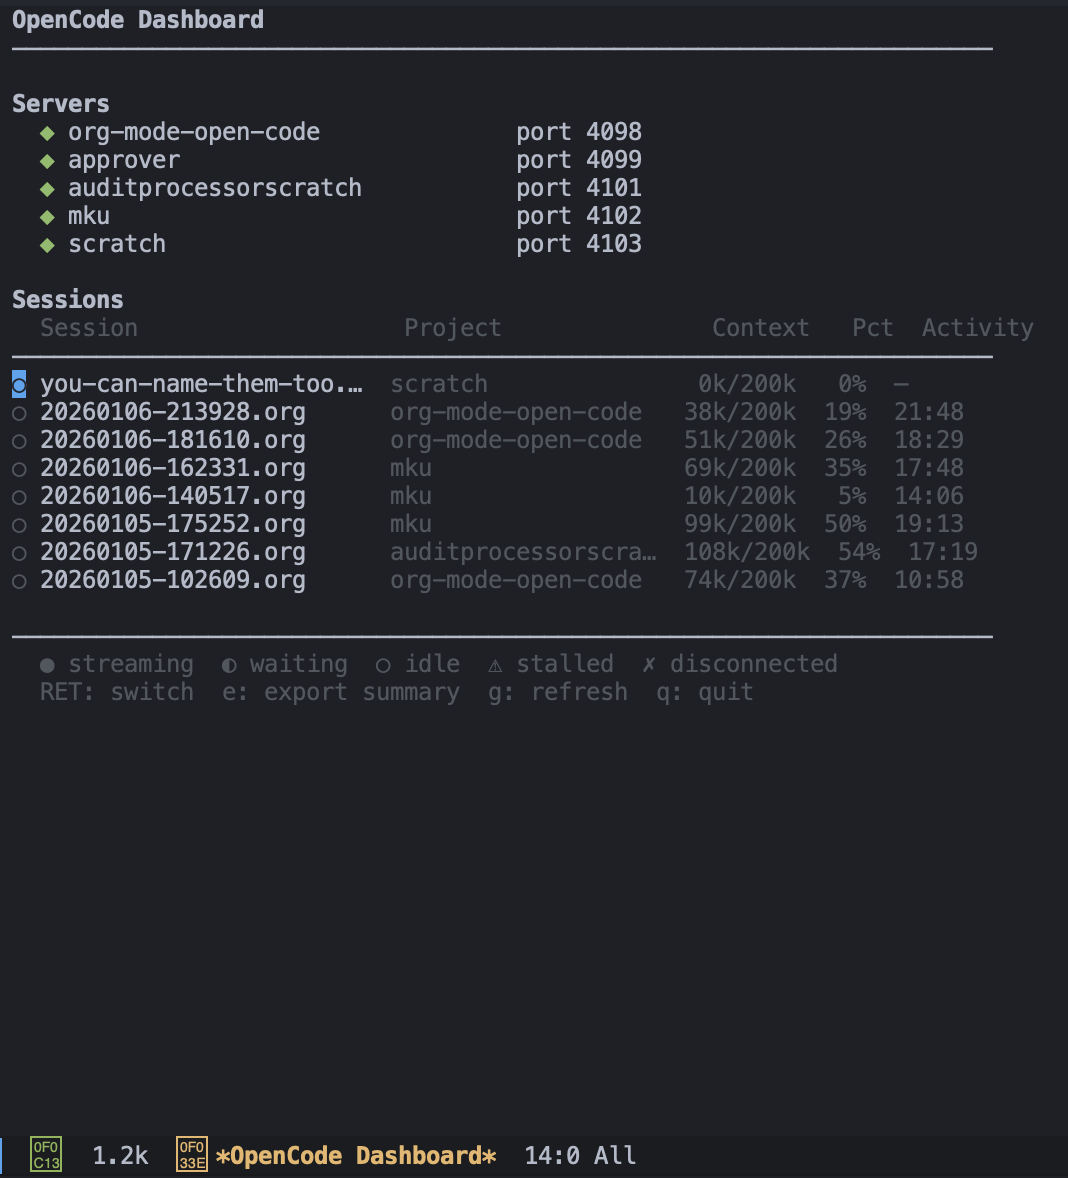The width and height of the screenshot is (1068, 1178).
Task: Click the green diamond beside org-mode-open-code server
Action: coord(47,133)
